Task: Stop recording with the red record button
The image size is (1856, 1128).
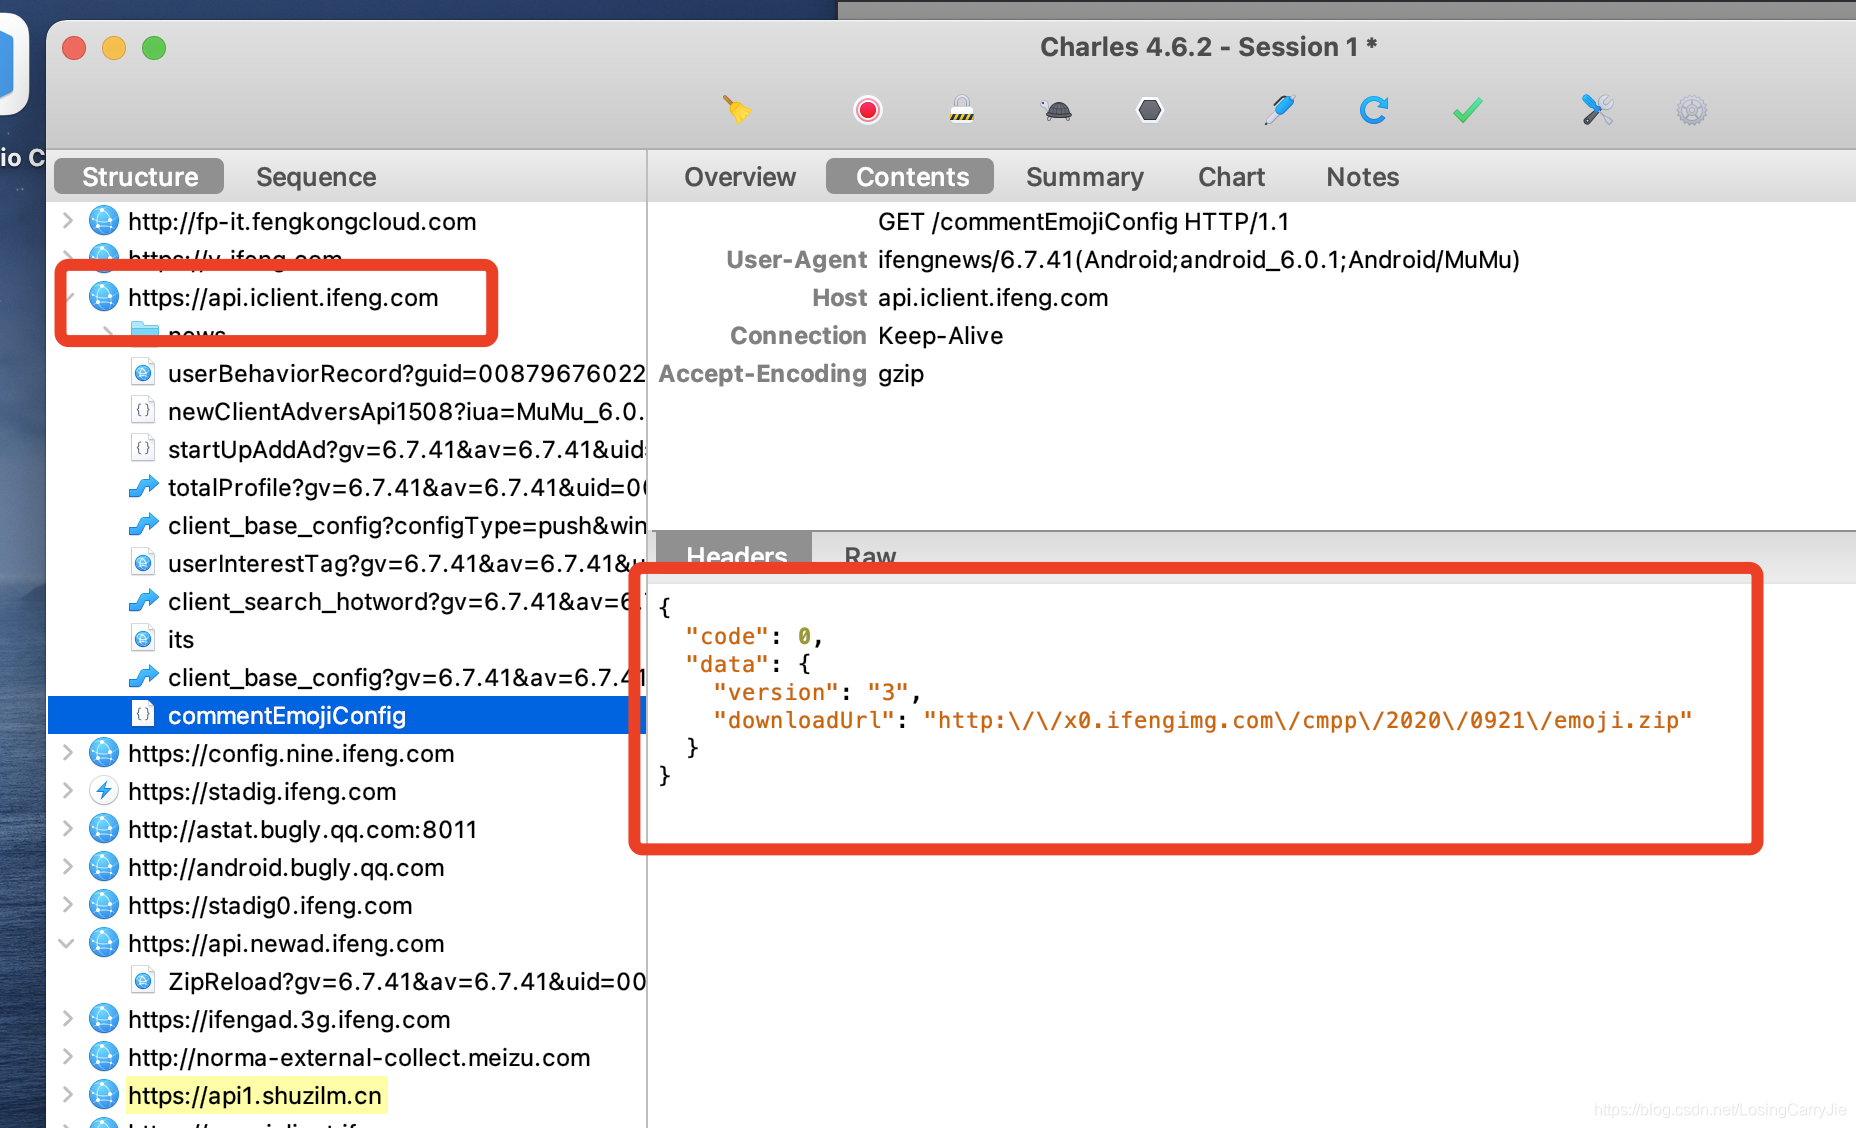Action: 868,109
